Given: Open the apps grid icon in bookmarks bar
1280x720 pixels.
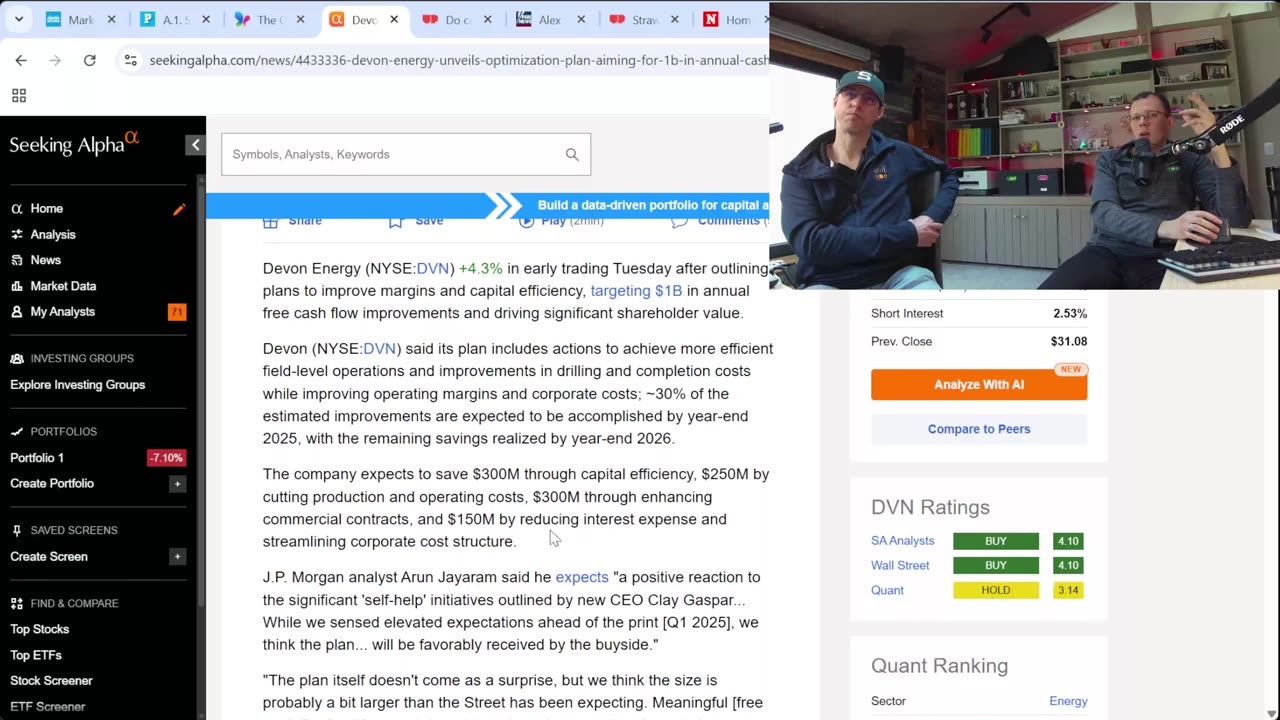Looking at the screenshot, I should tap(18, 96).
